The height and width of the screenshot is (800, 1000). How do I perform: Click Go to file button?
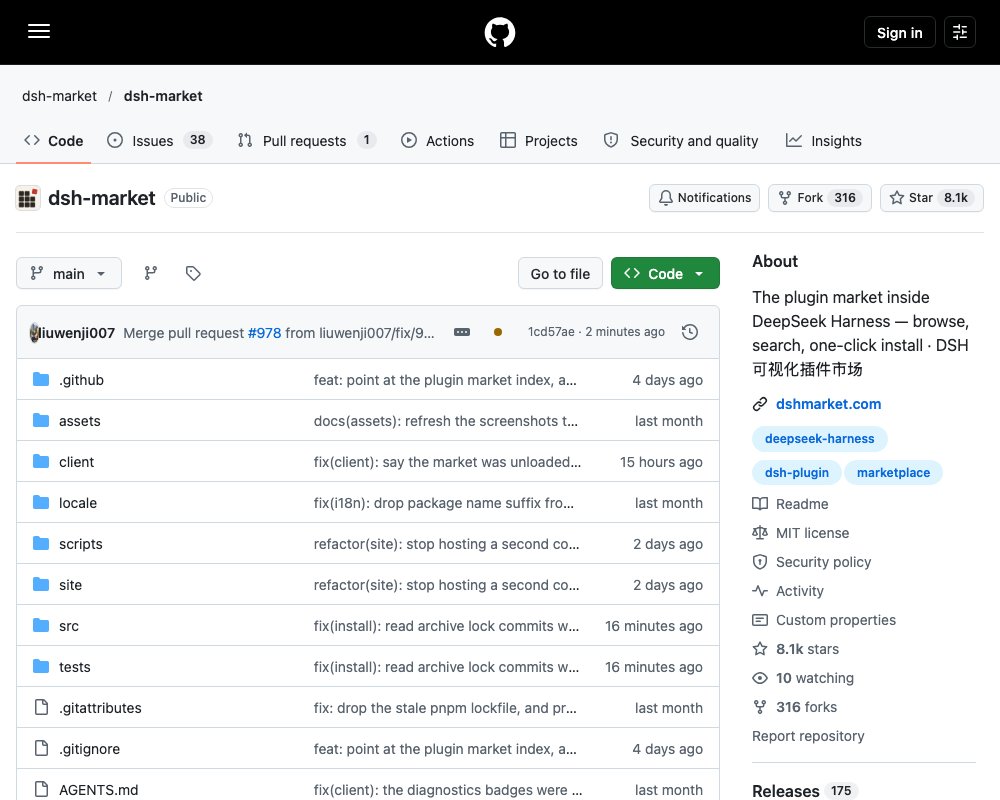[x=560, y=274]
